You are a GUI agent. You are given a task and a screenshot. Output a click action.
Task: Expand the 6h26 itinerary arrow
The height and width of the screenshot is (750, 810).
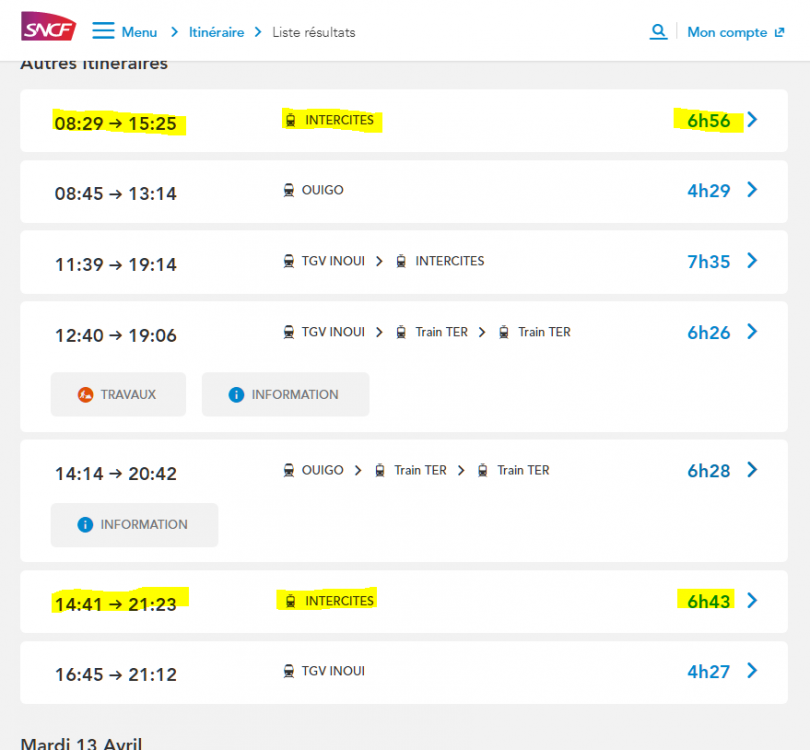click(753, 332)
